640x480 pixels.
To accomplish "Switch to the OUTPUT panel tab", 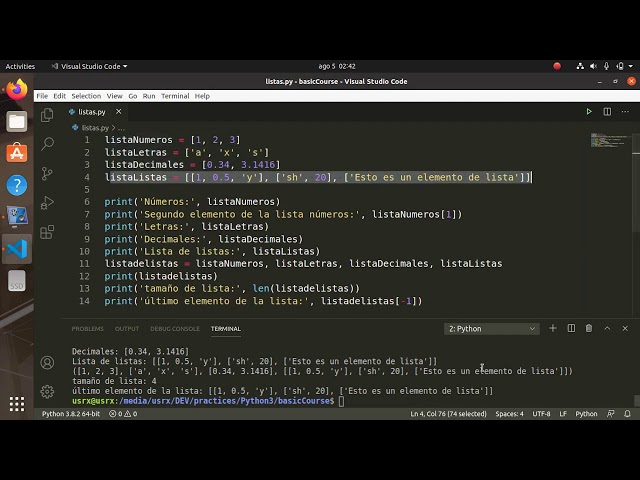I will point(127,329).
